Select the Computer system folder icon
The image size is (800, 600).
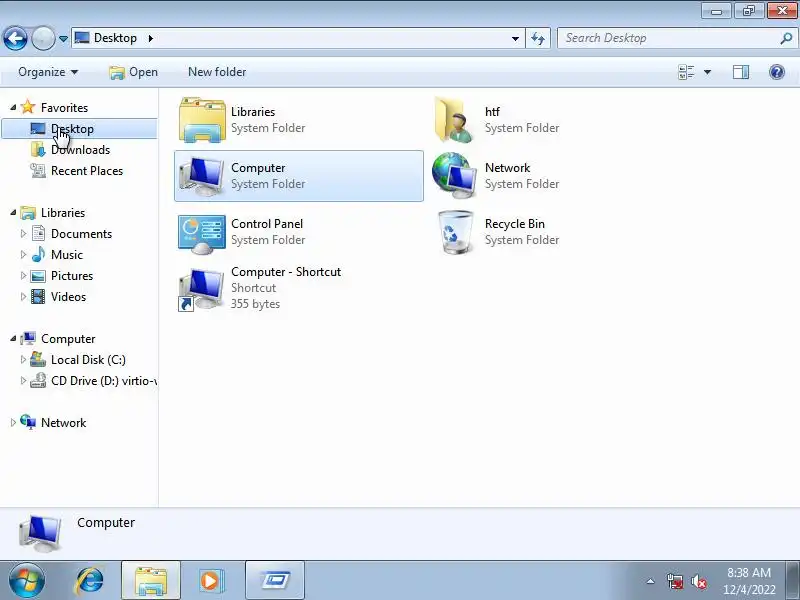tap(201, 176)
